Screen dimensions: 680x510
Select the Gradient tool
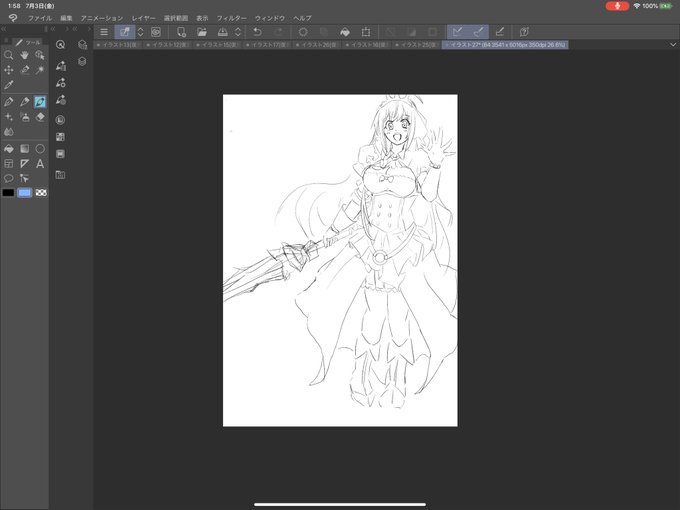pos(24,149)
